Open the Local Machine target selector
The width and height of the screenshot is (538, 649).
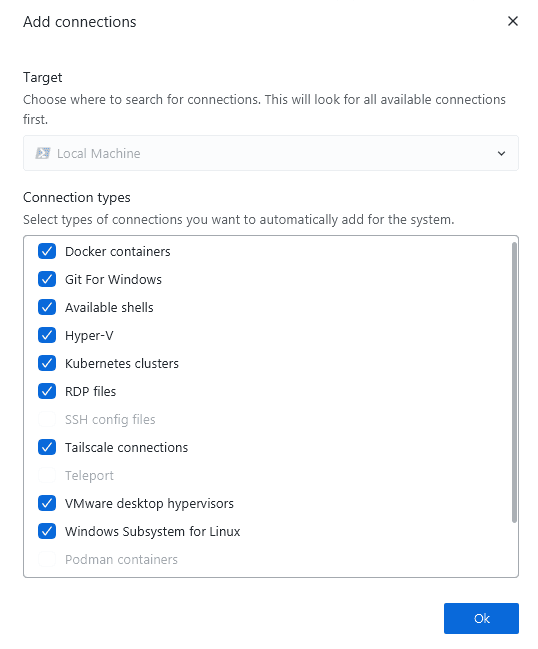[271, 153]
